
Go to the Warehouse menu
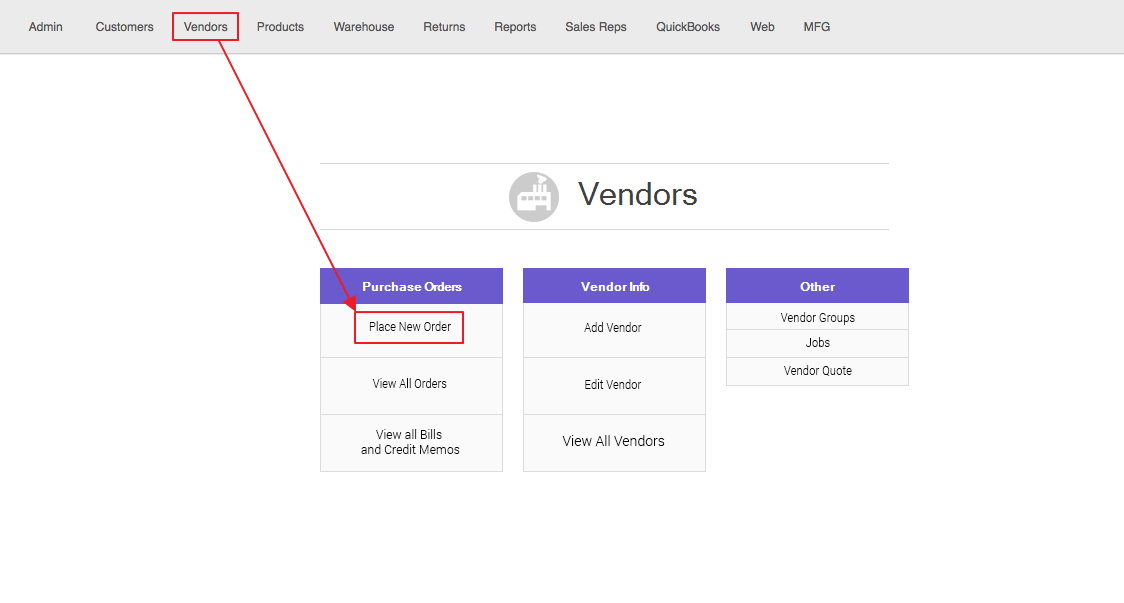coord(364,27)
